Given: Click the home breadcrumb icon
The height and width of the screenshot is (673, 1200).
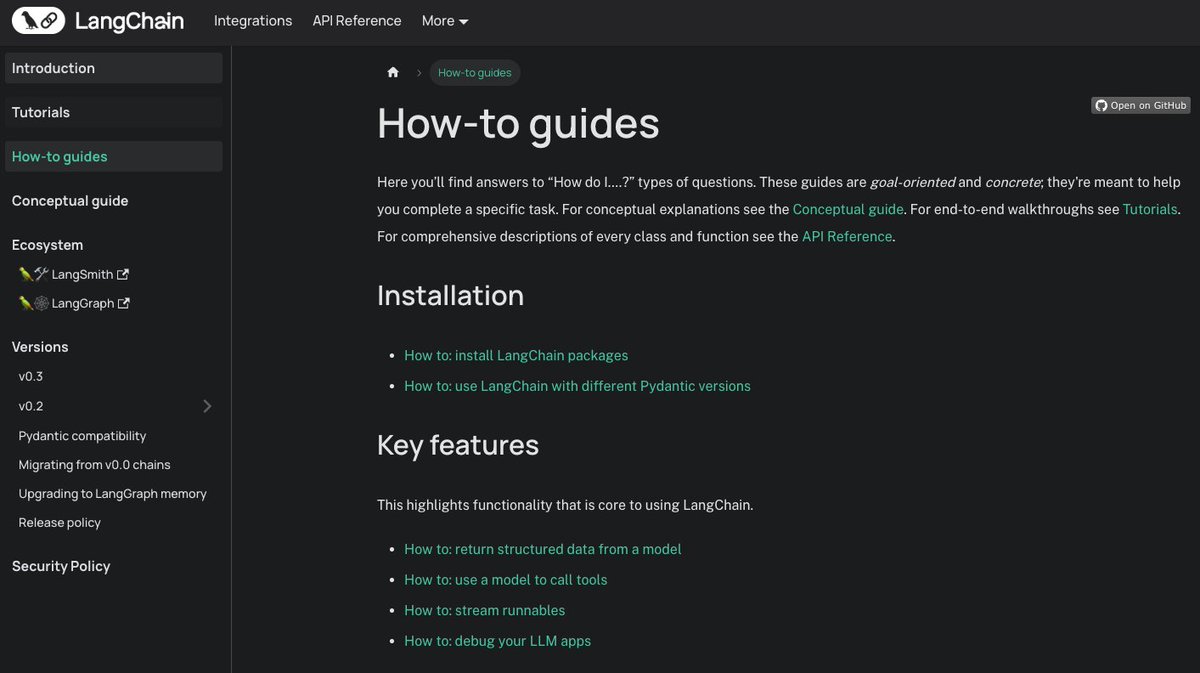Looking at the screenshot, I should click(x=393, y=72).
